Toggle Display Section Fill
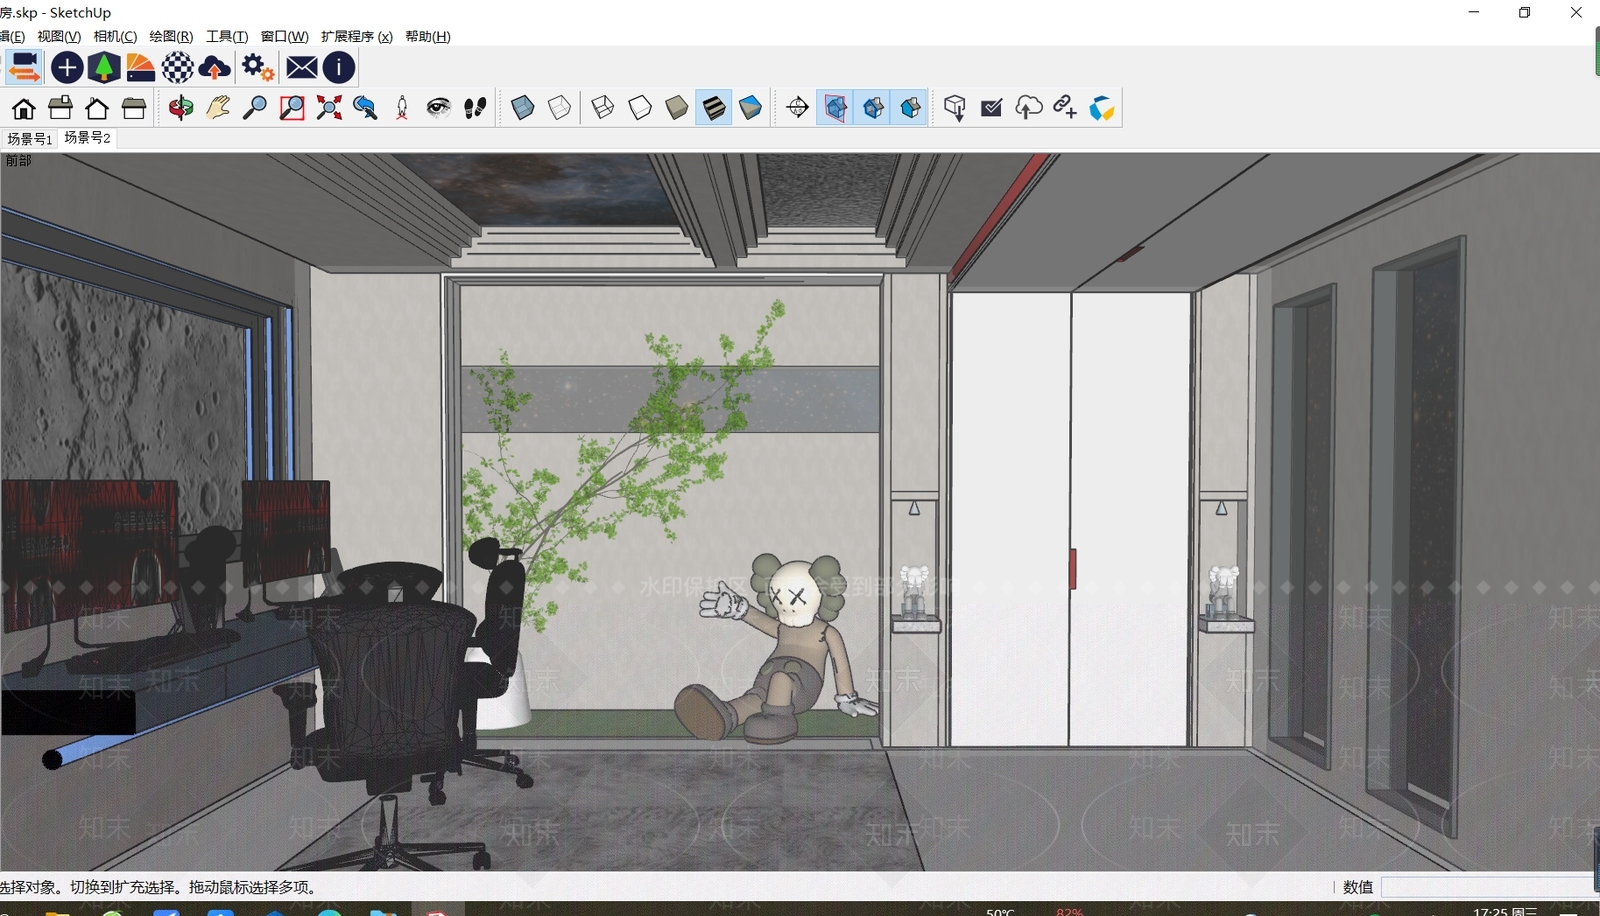Screen dimensions: 1600x916 [910, 108]
